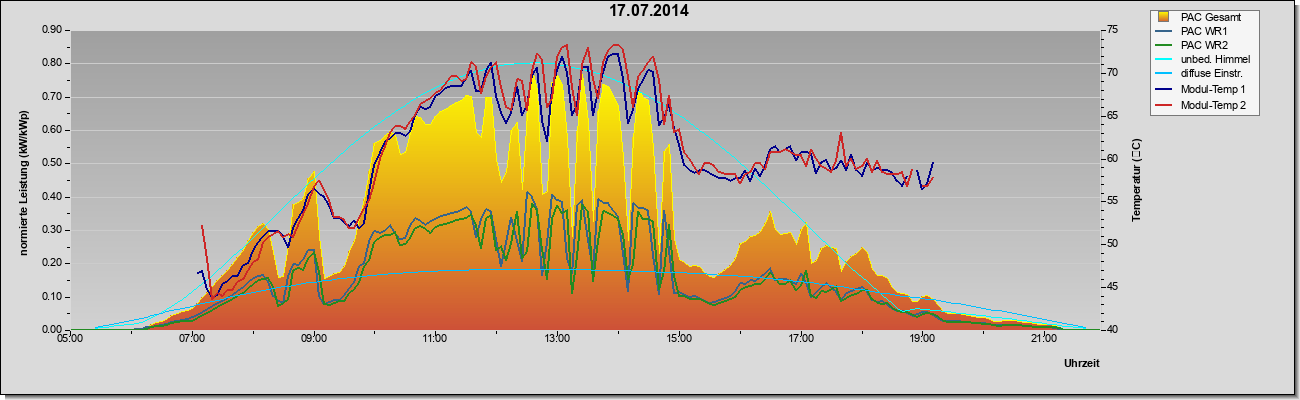
Task: Click the 75 temperature axis value
Action: (1113, 30)
